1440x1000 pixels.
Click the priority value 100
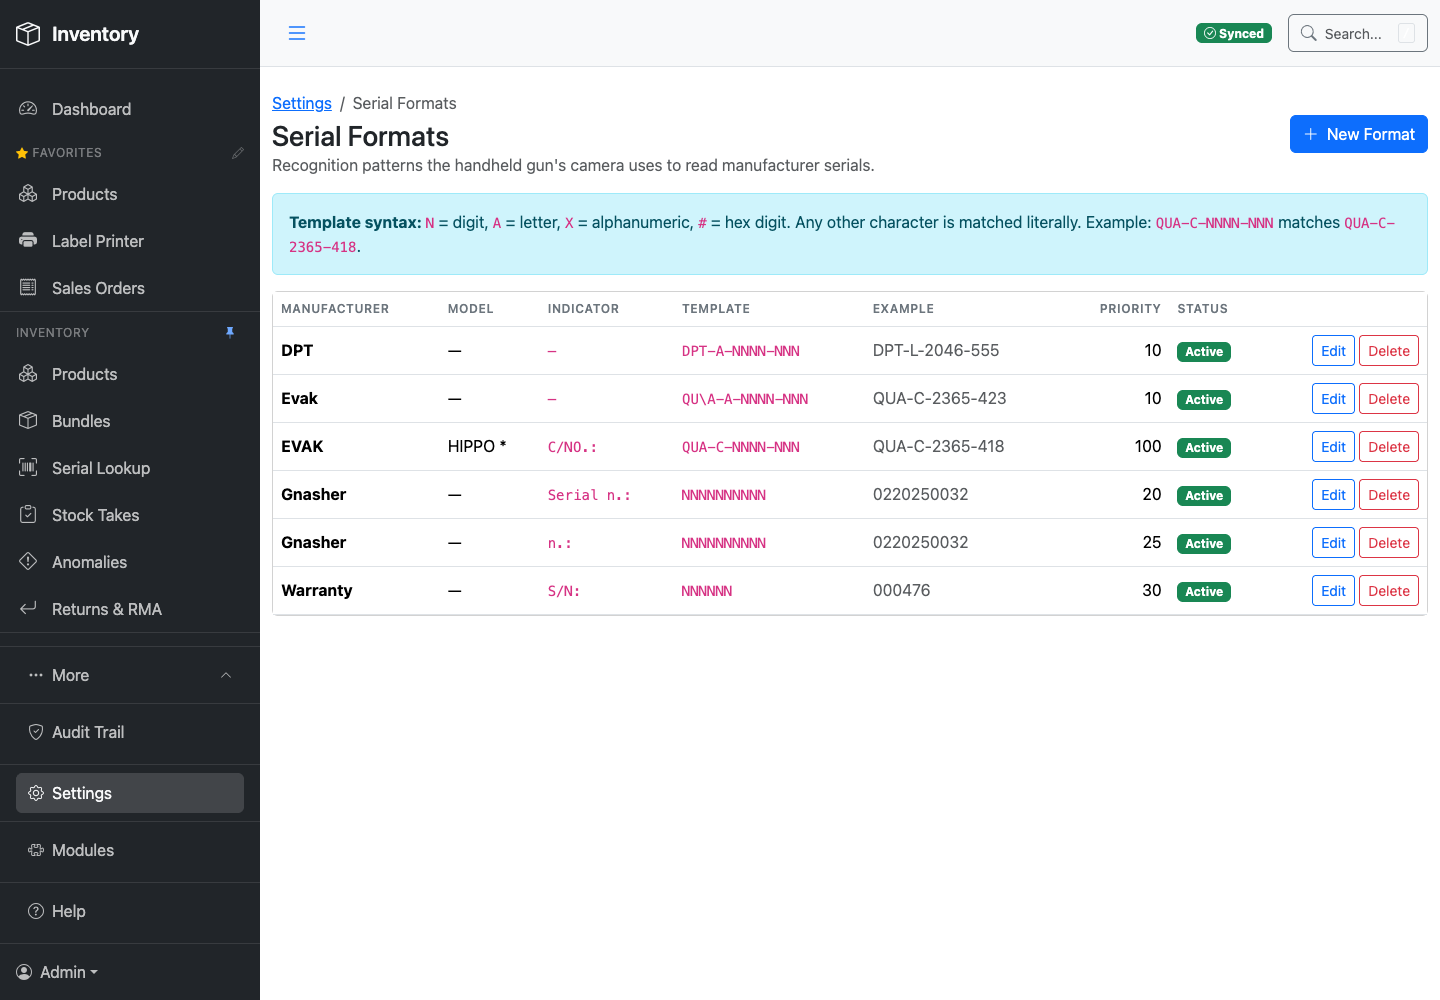[x=1148, y=446]
